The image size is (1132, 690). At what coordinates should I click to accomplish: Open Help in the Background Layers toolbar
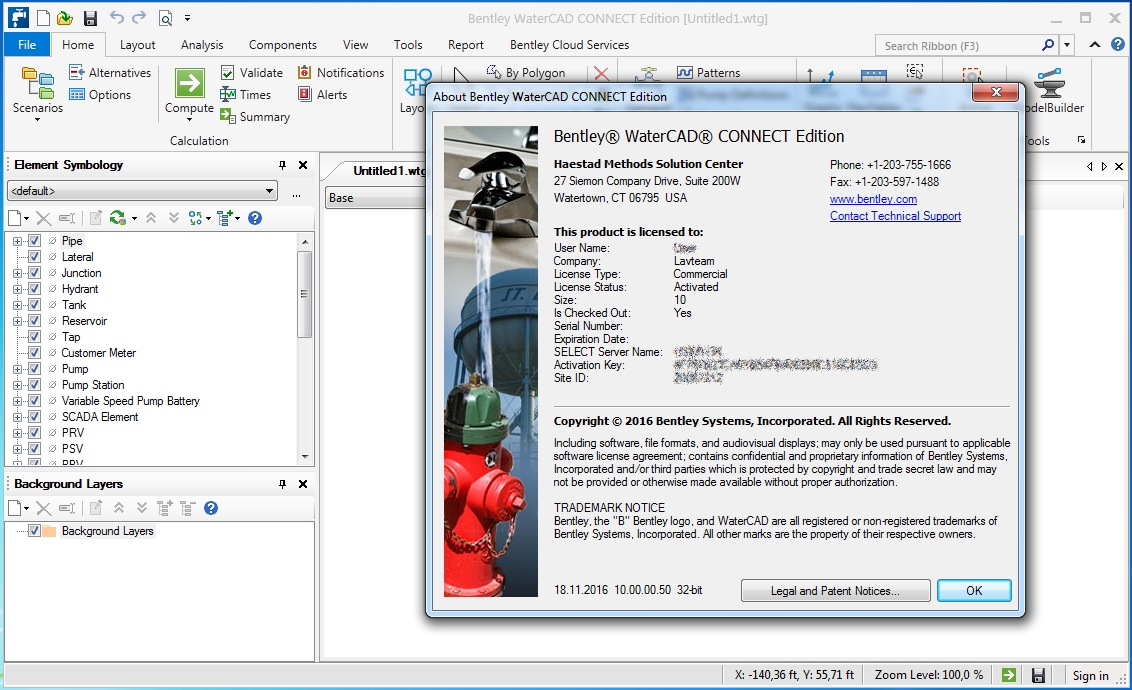tap(211, 508)
